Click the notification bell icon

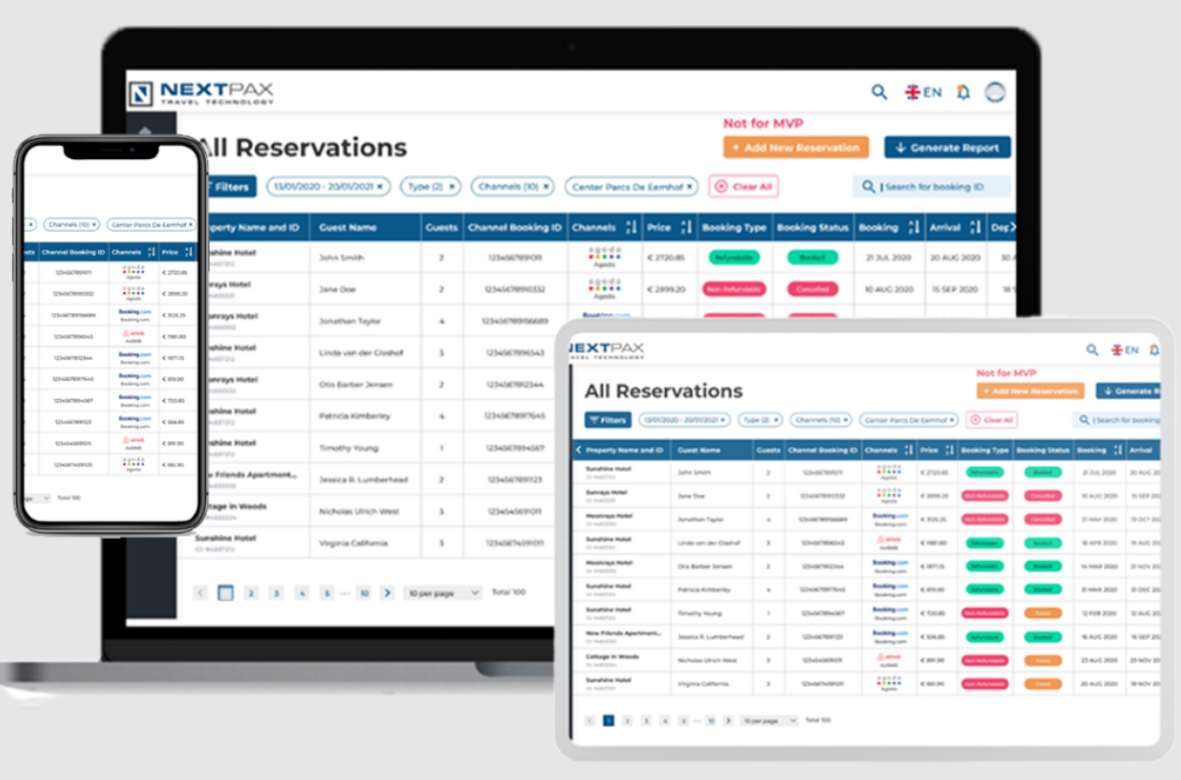[963, 92]
